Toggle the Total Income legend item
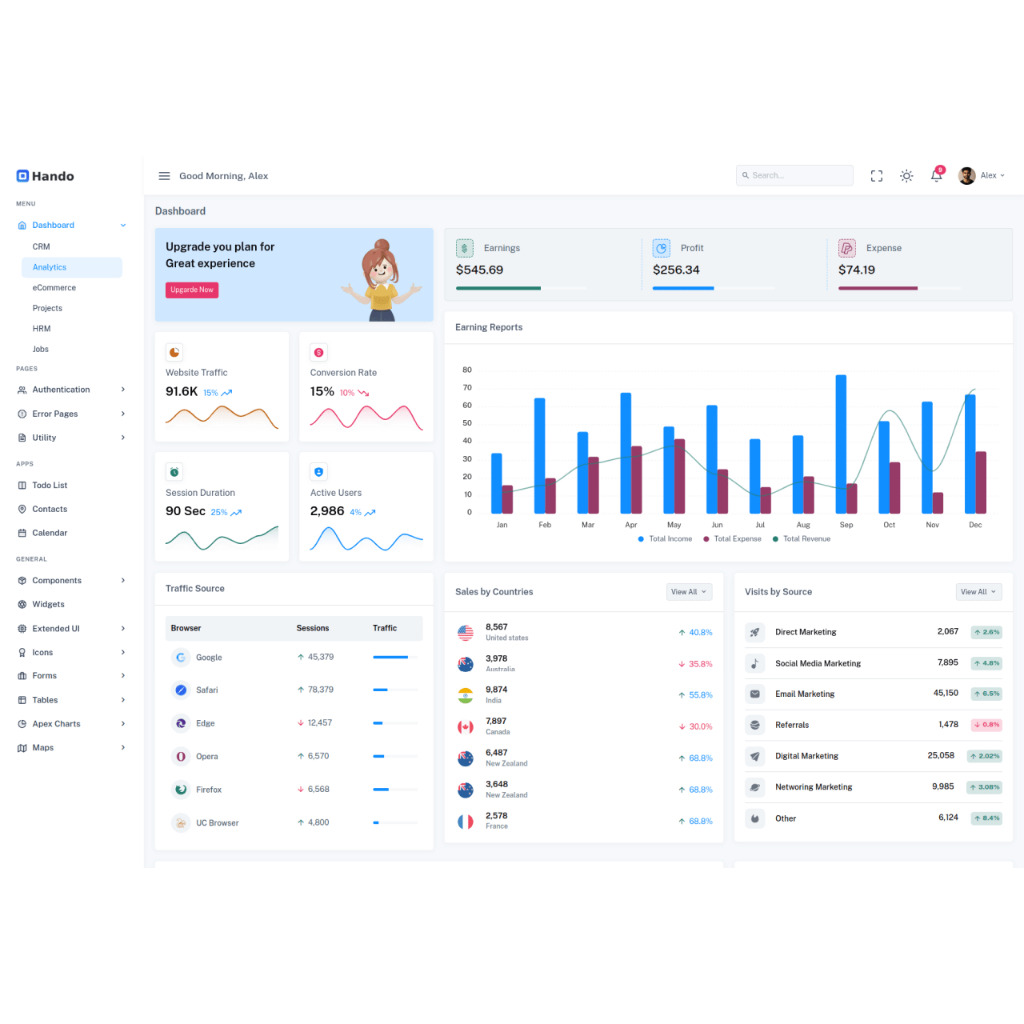 (665, 539)
